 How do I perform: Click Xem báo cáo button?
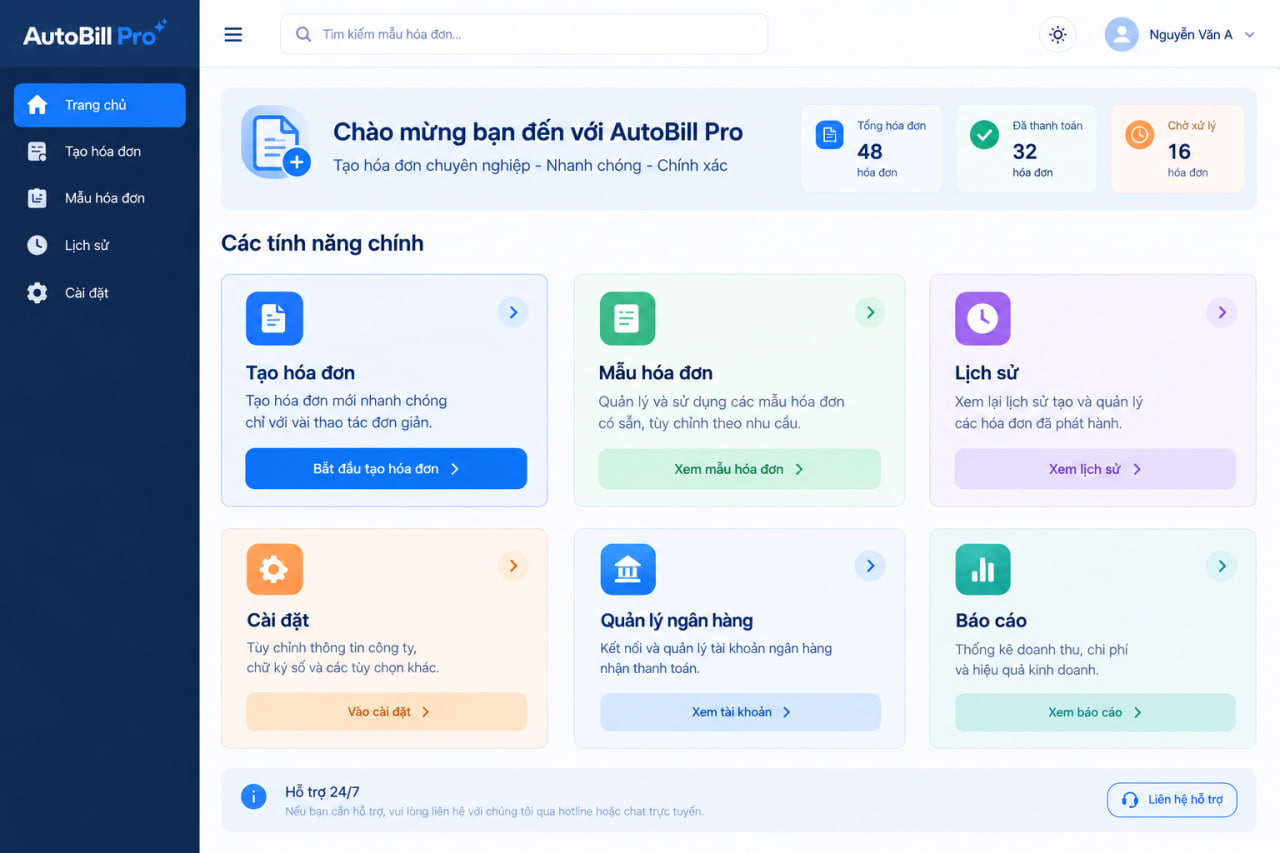(x=1095, y=712)
